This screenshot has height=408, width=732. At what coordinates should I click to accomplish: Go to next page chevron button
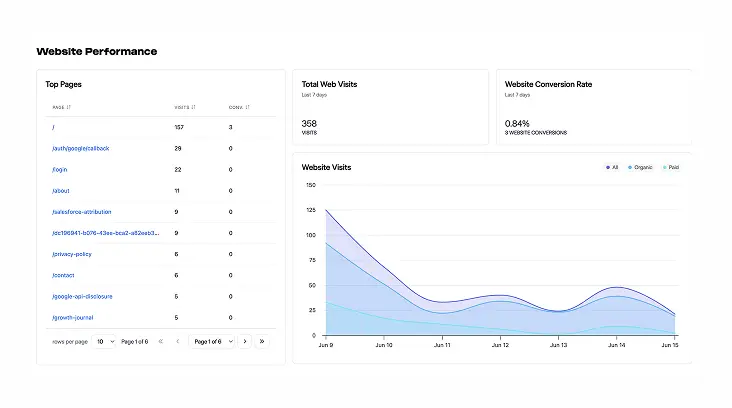(x=245, y=342)
